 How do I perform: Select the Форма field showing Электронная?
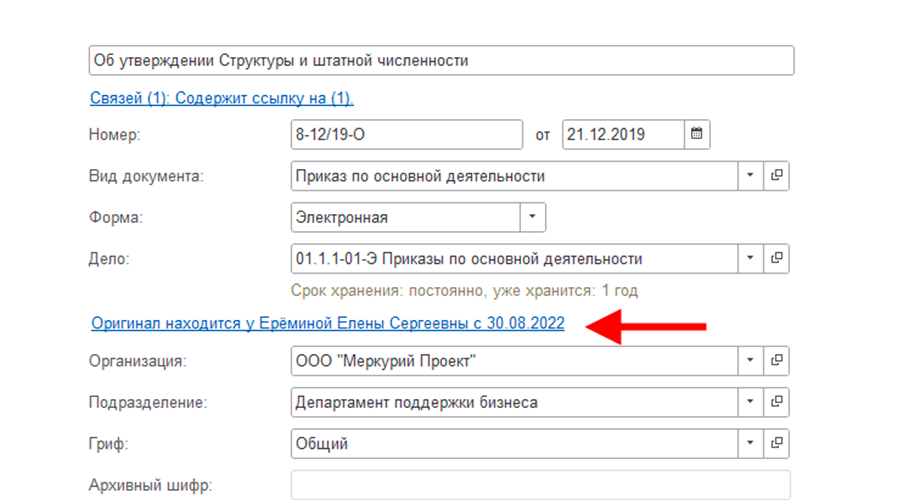point(406,217)
